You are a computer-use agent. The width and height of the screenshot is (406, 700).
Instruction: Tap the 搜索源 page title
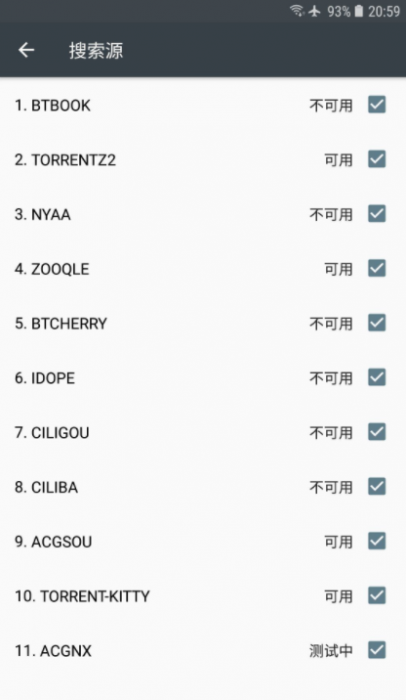click(x=96, y=50)
